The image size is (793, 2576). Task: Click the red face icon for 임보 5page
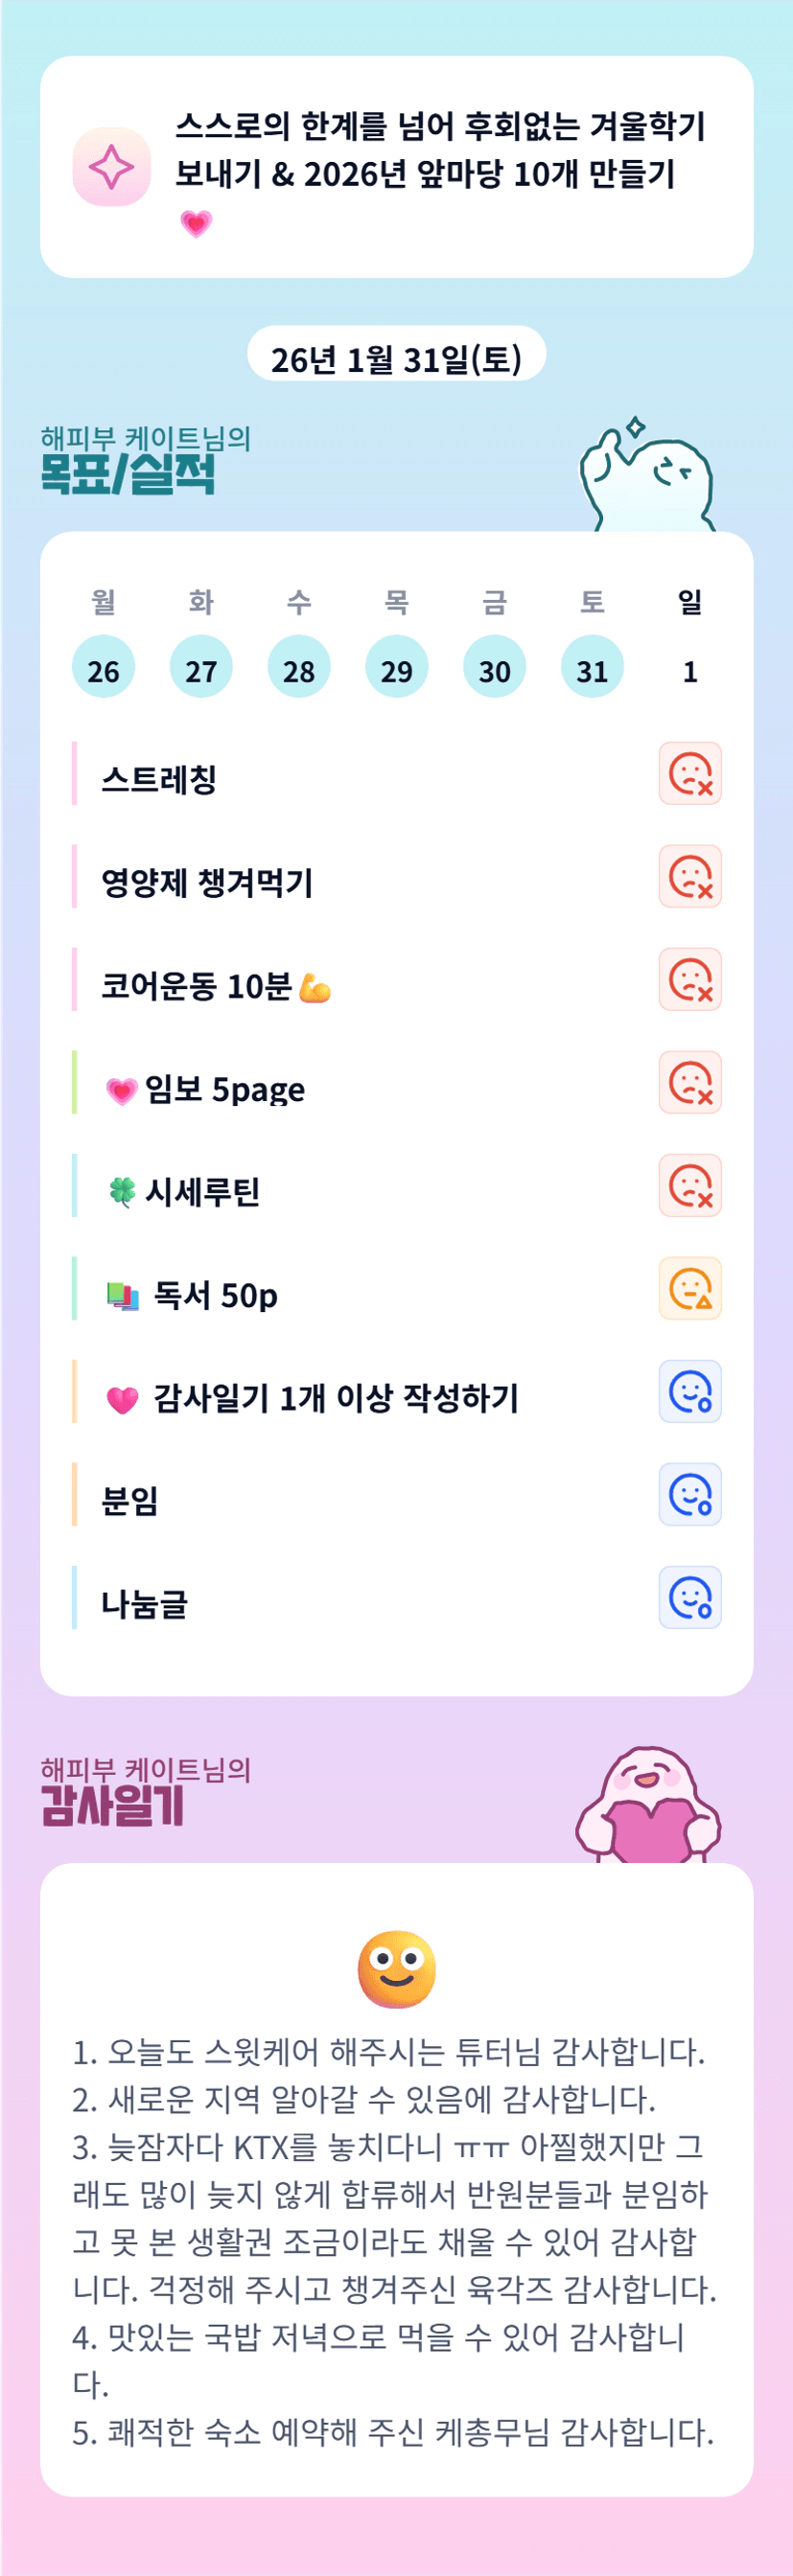click(x=690, y=1083)
